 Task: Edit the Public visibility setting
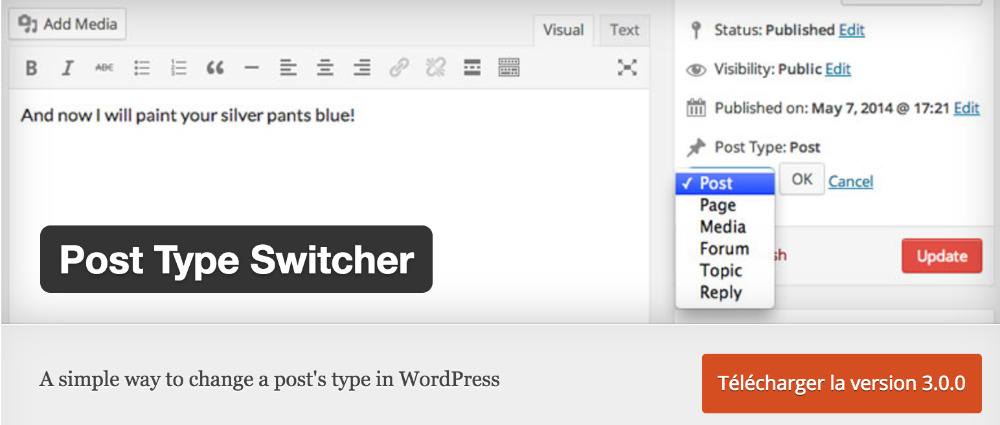[838, 69]
